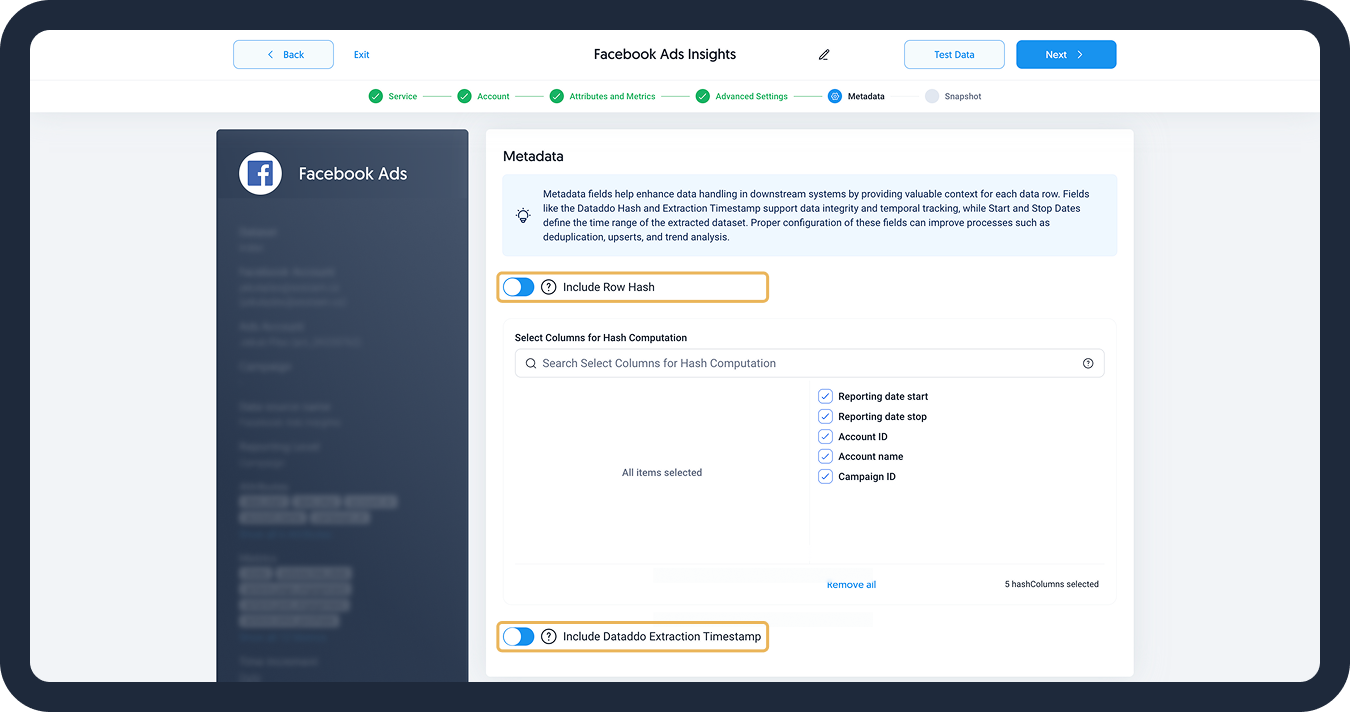Viewport: 1350px width, 712px height.
Task: Click the Test Data button
Action: [954, 55]
